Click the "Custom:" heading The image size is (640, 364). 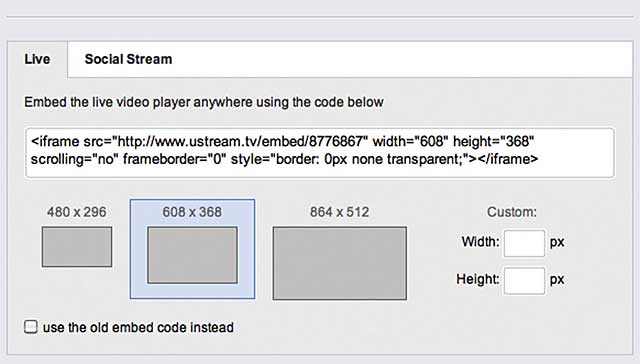tap(512, 212)
